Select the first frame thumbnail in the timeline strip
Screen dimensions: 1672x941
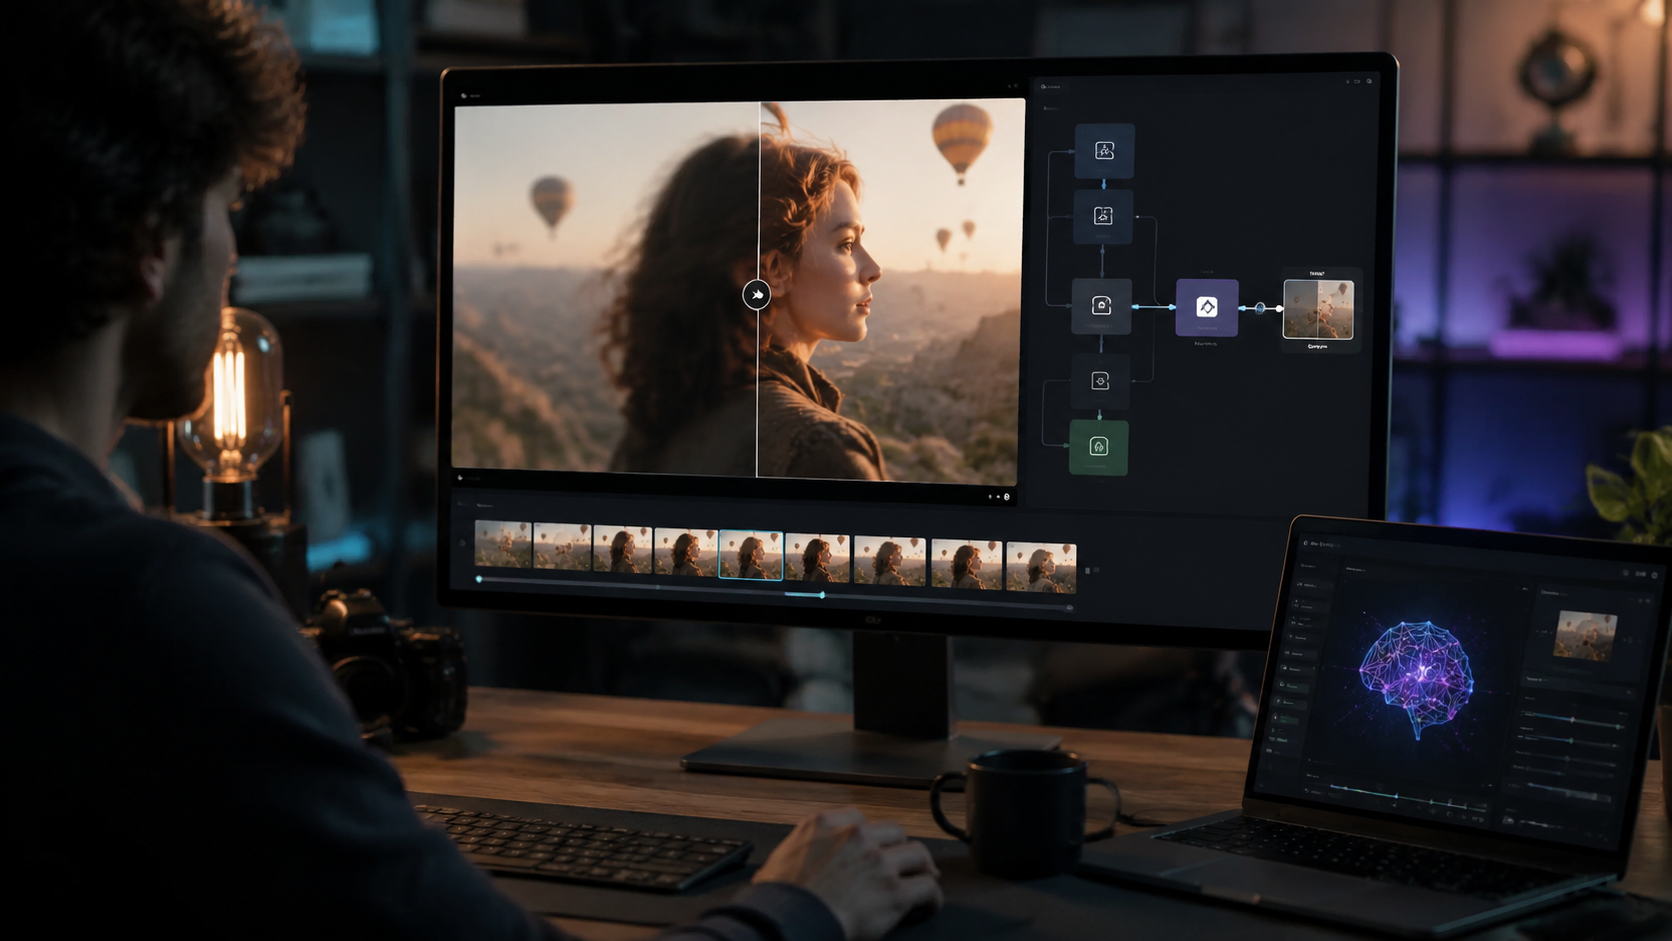click(x=503, y=545)
